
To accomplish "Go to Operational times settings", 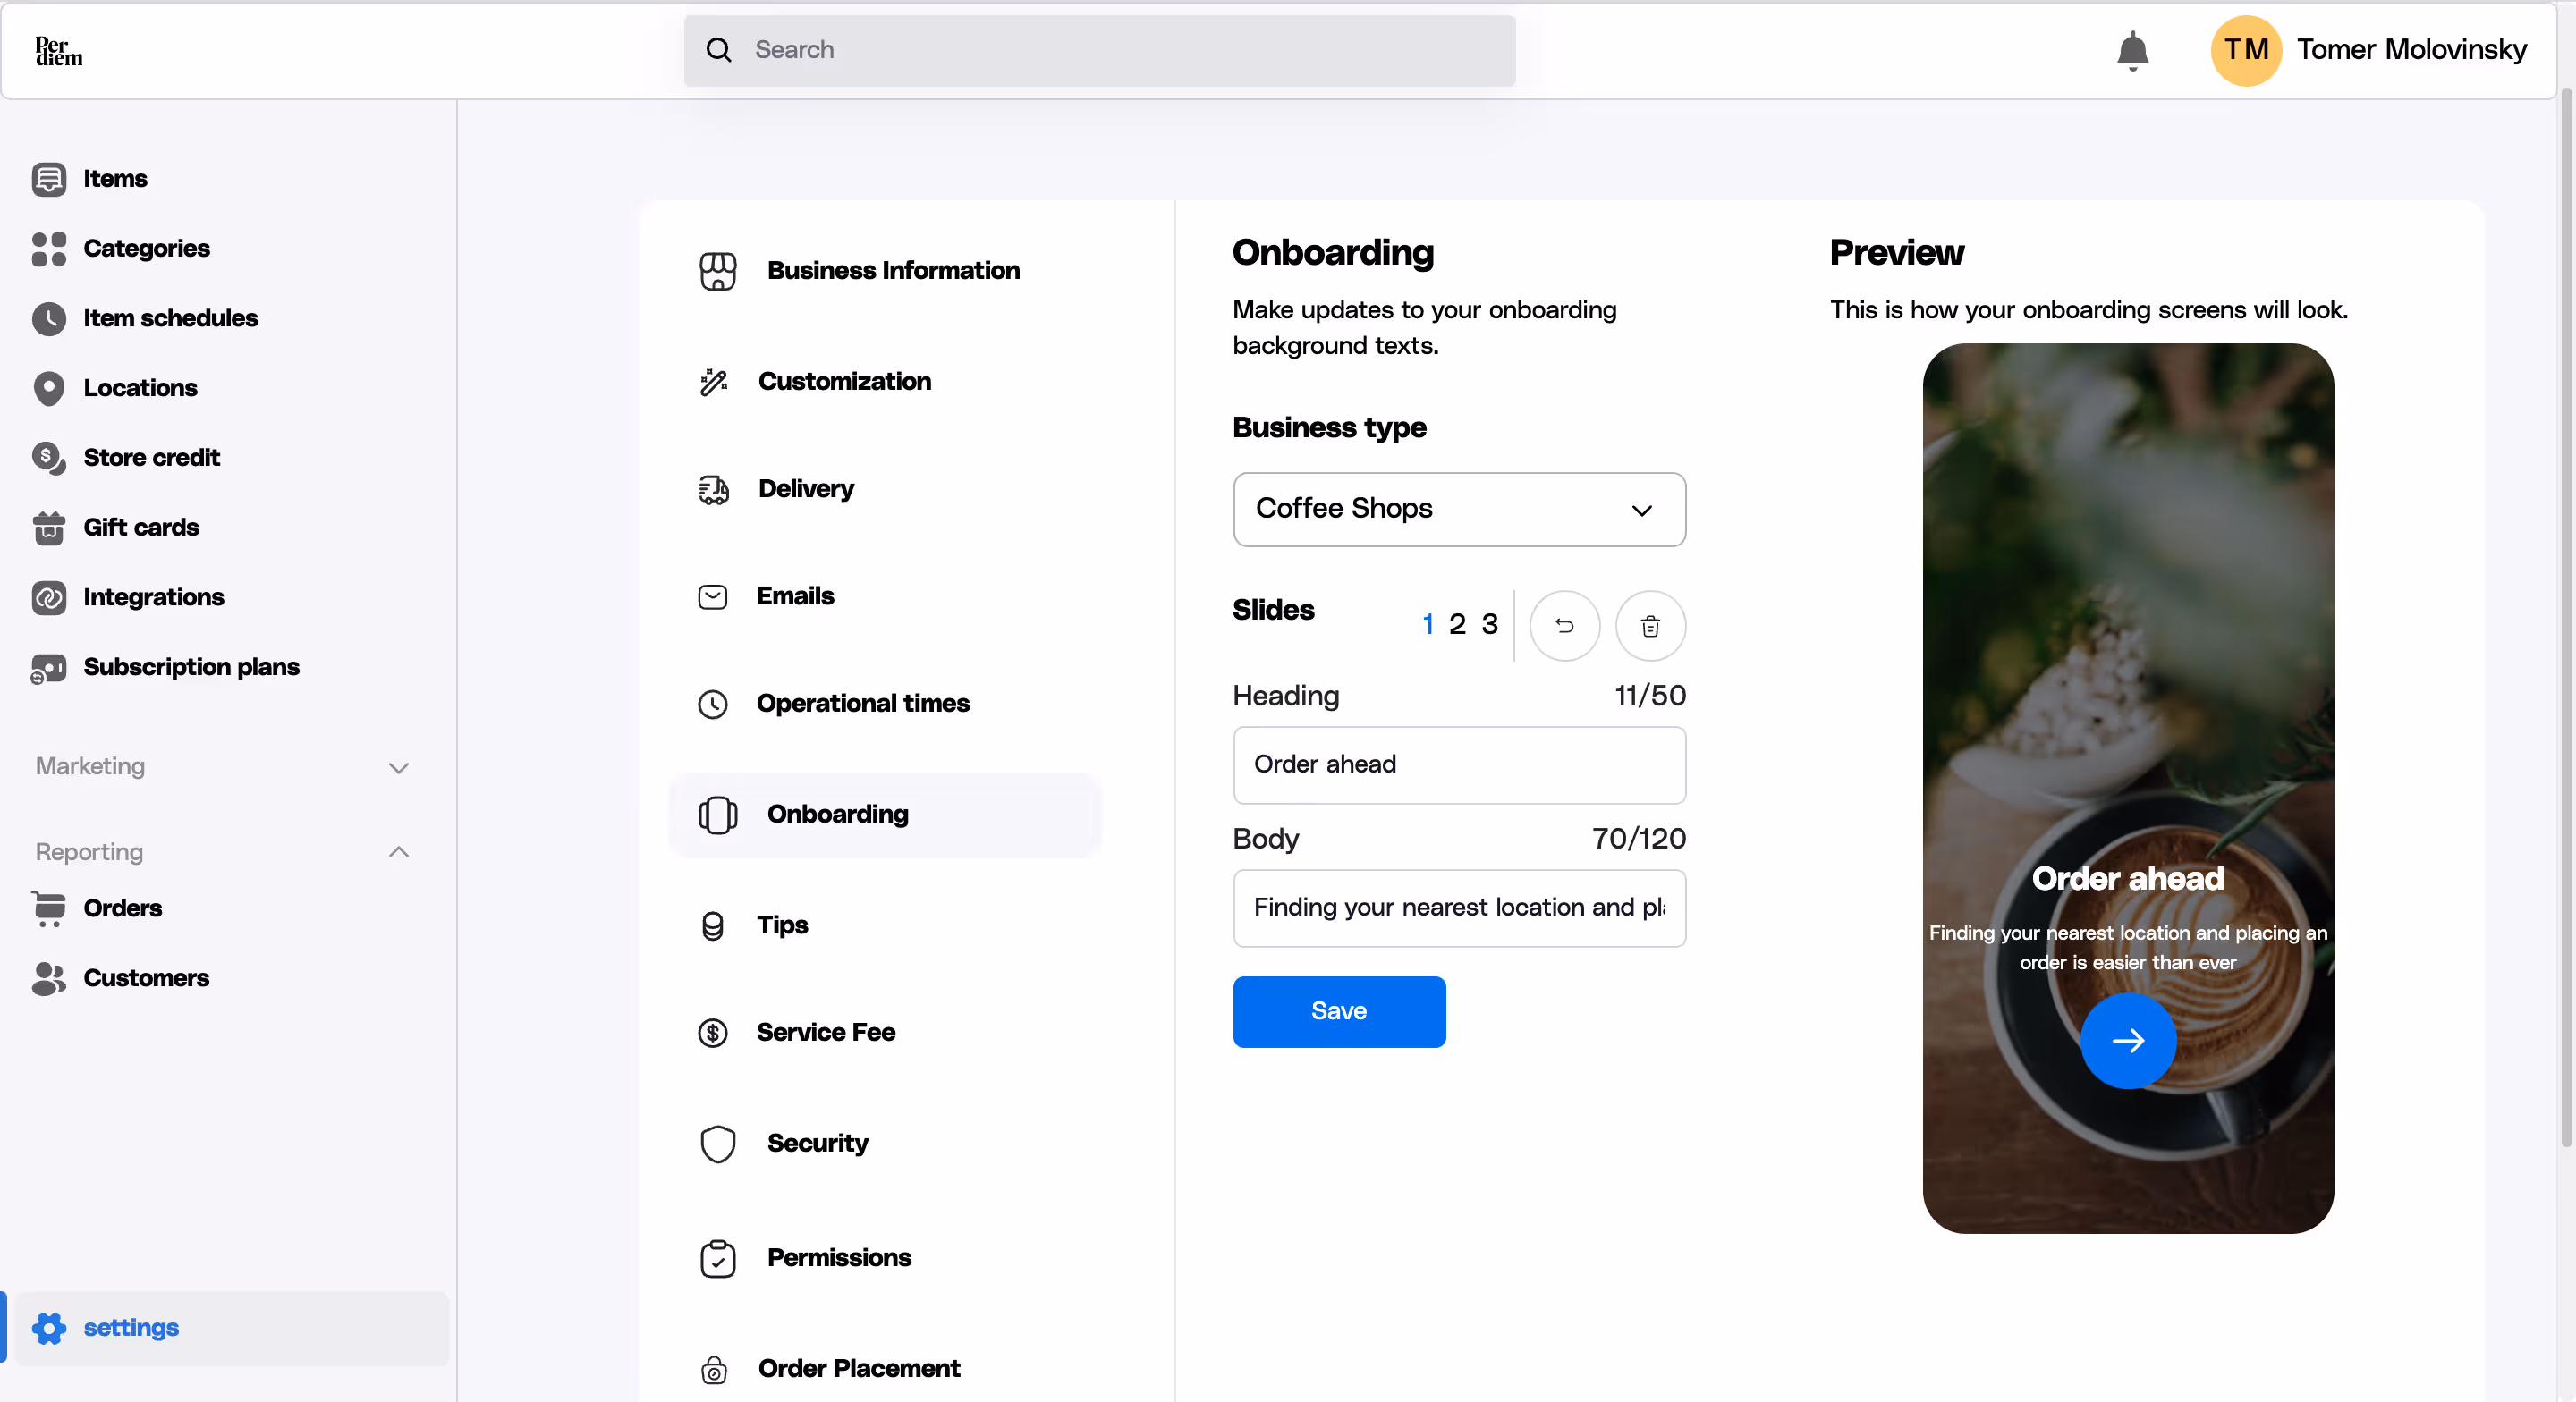I will coord(862,703).
